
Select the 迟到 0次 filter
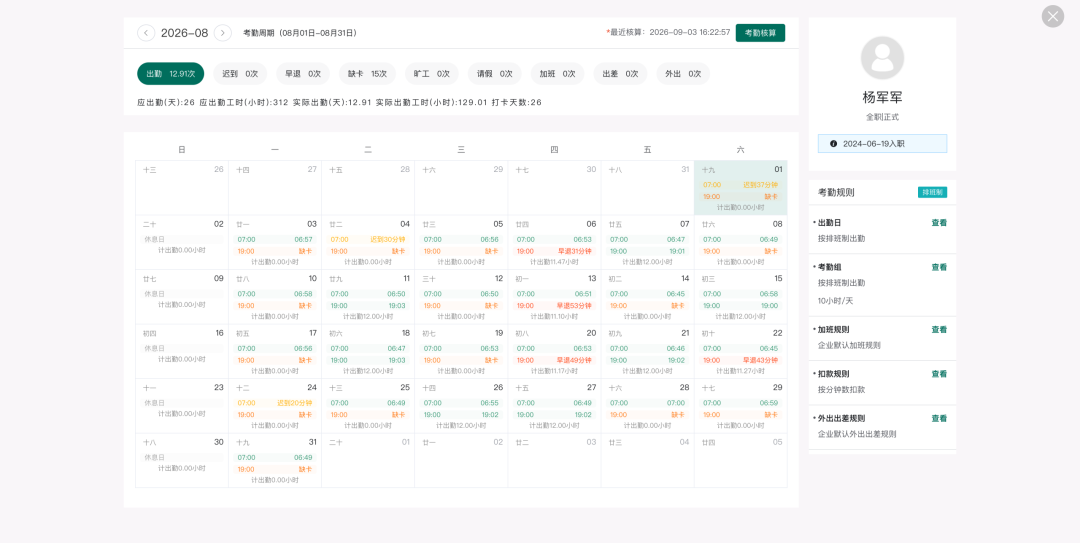[x=240, y=74]
